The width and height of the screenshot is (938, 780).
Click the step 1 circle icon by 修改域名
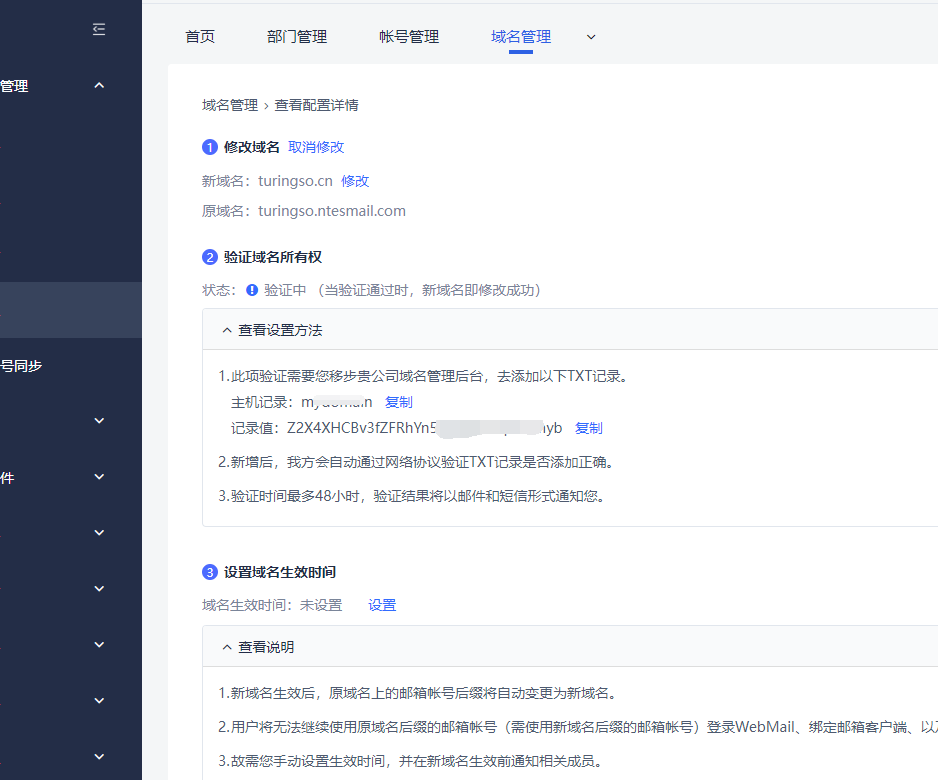210,147
